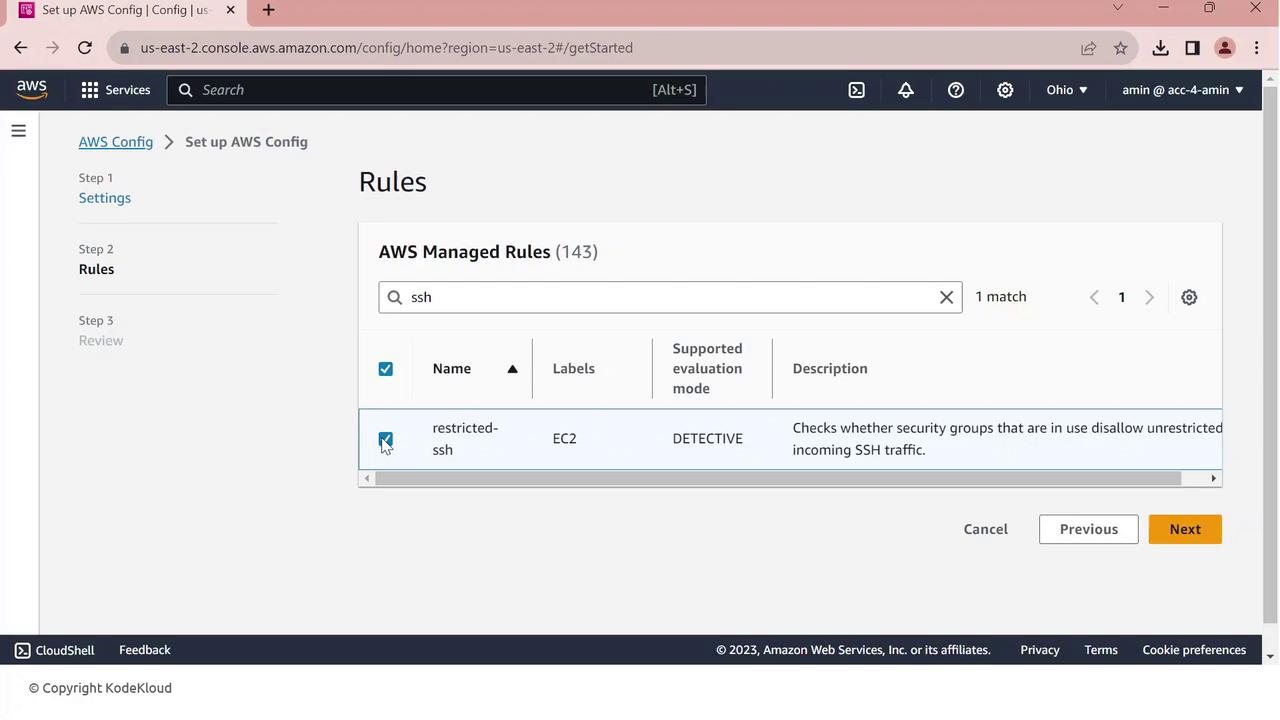Reload the current page
This screenshot has width=1280, height=720.
coord(85,48)
